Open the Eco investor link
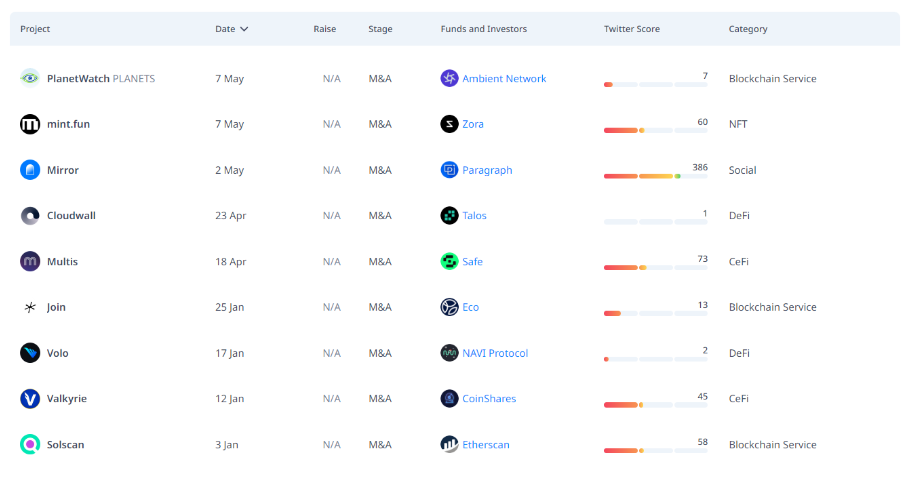Screen dimensions: 914x479 click(470, 307)
